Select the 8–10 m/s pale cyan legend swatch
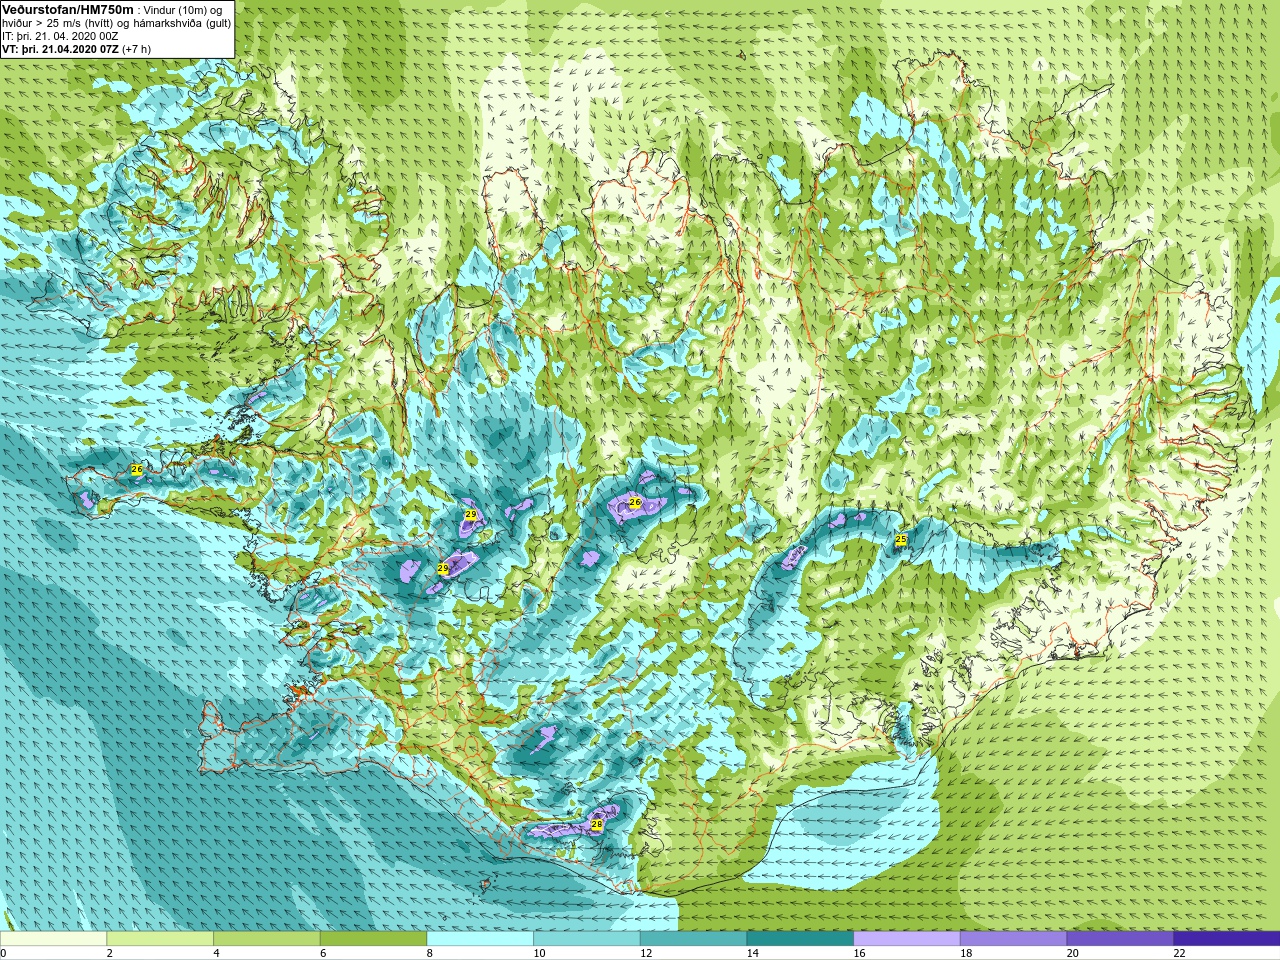Viewport: 1280px width, 960px height. (x=480, y=939)
